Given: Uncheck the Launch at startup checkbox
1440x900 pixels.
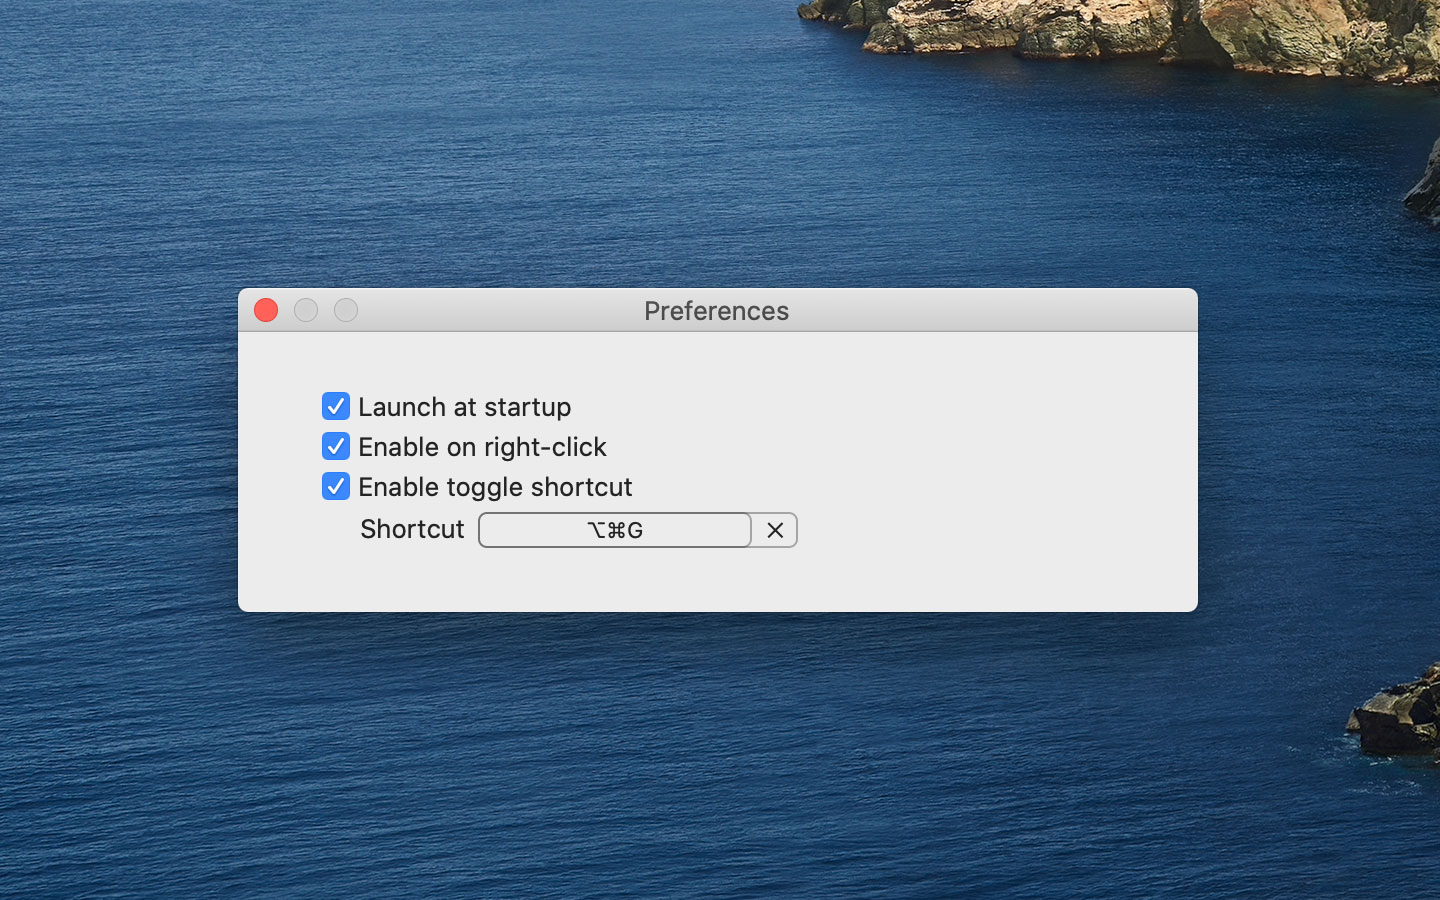Looking at the screenshot, I should click(x=336, y=406).
